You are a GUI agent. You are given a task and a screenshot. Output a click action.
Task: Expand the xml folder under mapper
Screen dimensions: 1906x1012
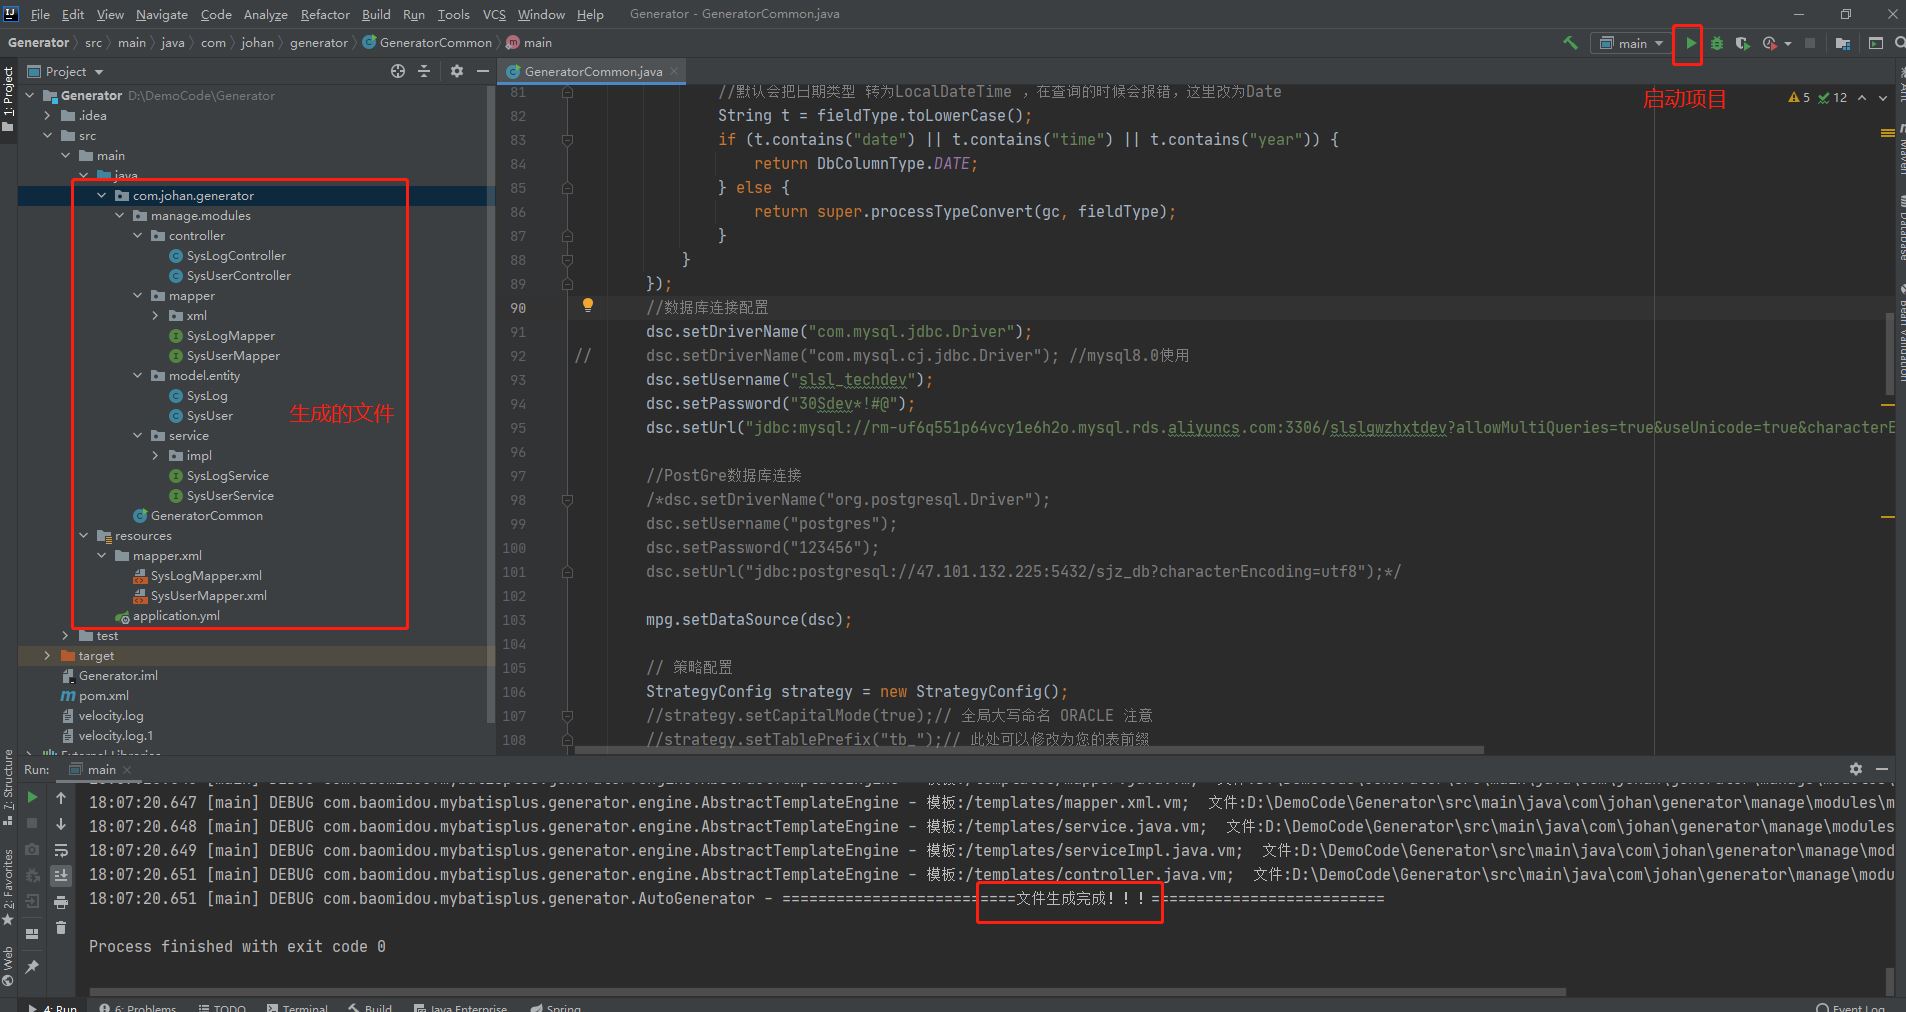click(155, 315)
